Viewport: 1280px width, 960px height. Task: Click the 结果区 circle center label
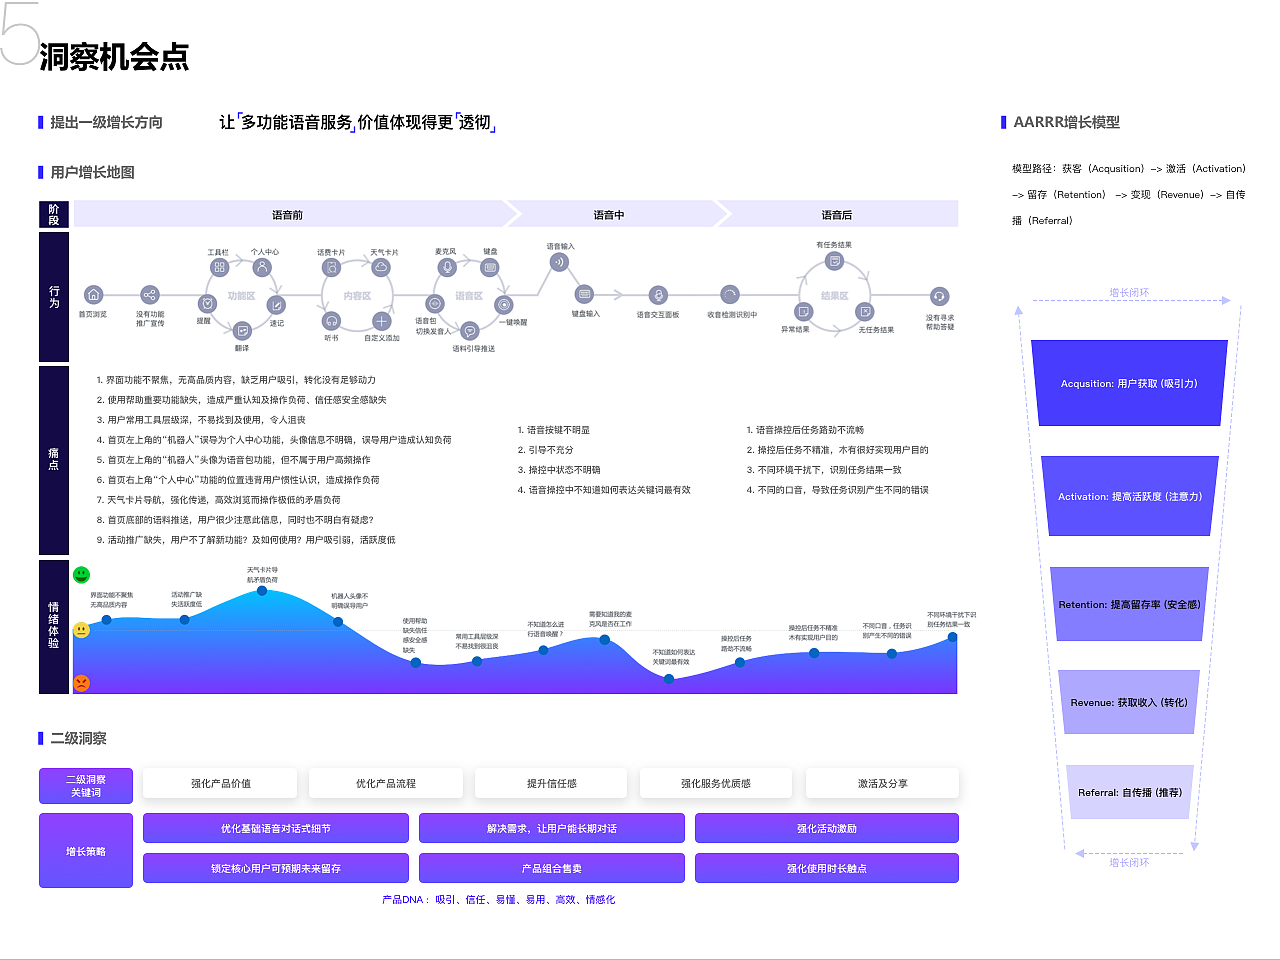[835, 296]
